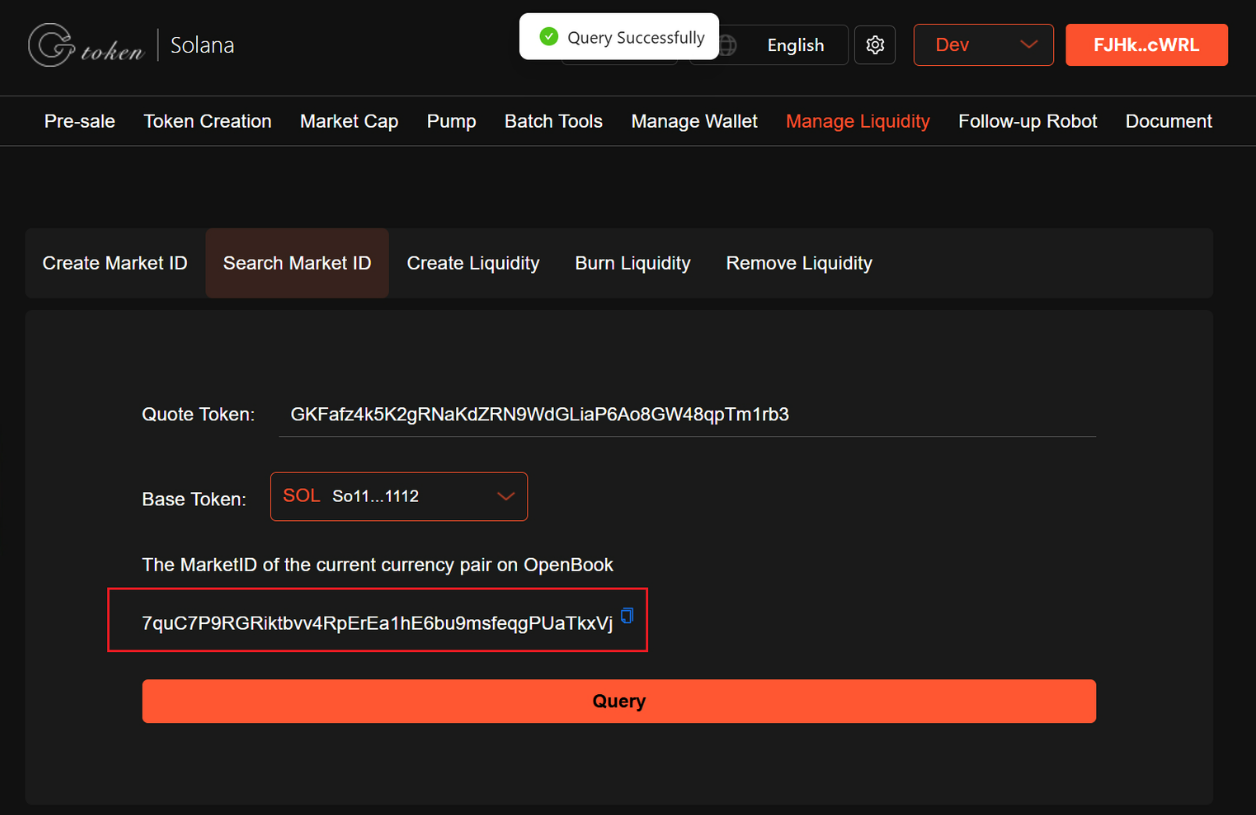
Task: Select Manage Liquidity in navigation
Action: pos(858,121)
